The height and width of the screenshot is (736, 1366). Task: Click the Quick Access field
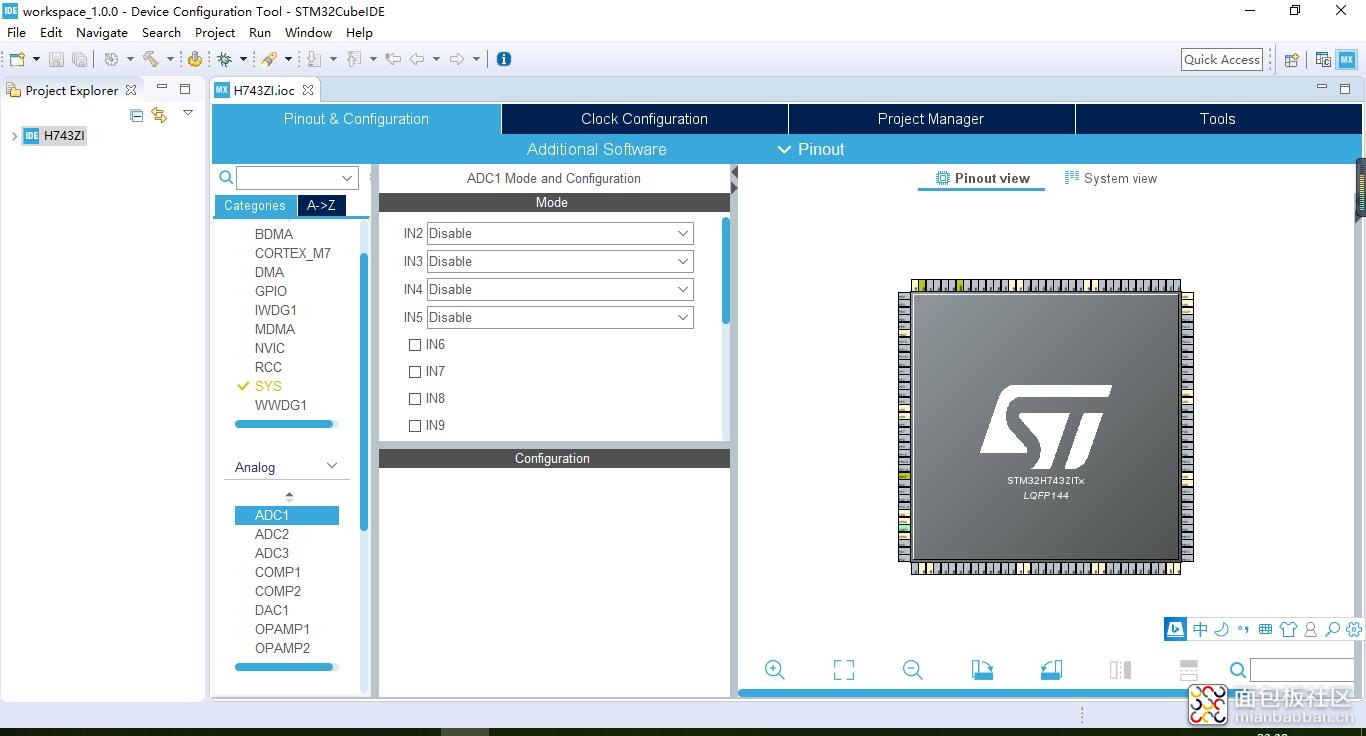pyautogui.click(x=1222, y=59)
